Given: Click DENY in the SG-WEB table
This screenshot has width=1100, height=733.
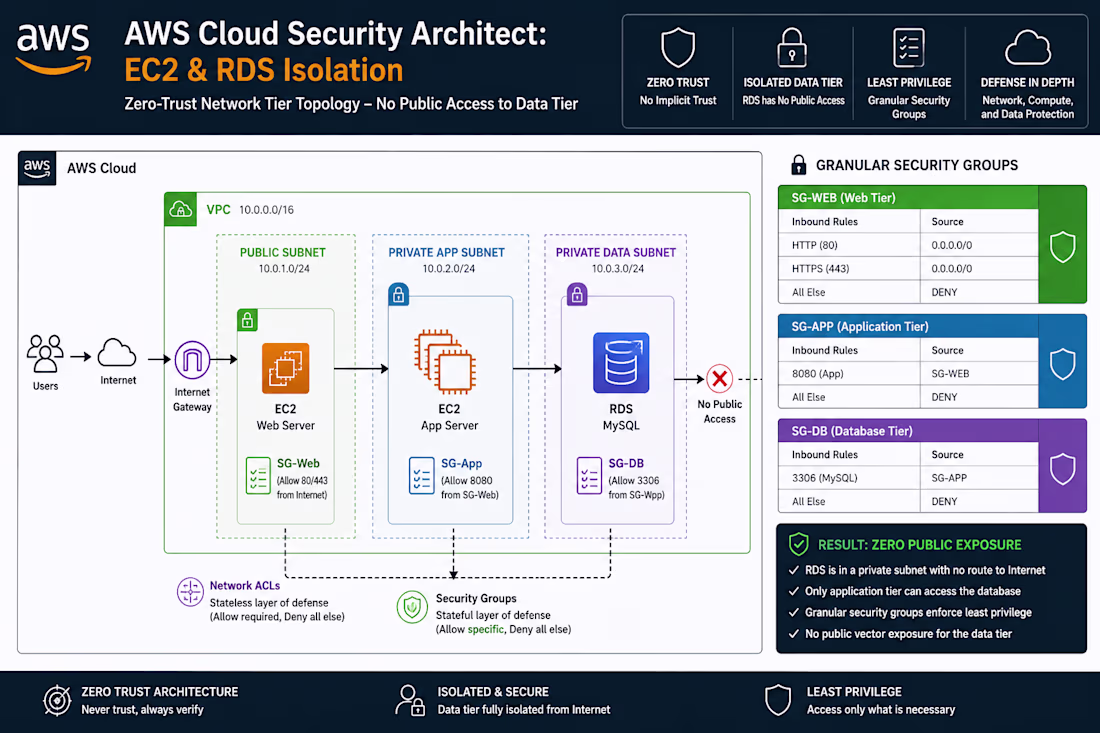Looking at the screenshot, I should pyautogui.click(x=944, y=292).
